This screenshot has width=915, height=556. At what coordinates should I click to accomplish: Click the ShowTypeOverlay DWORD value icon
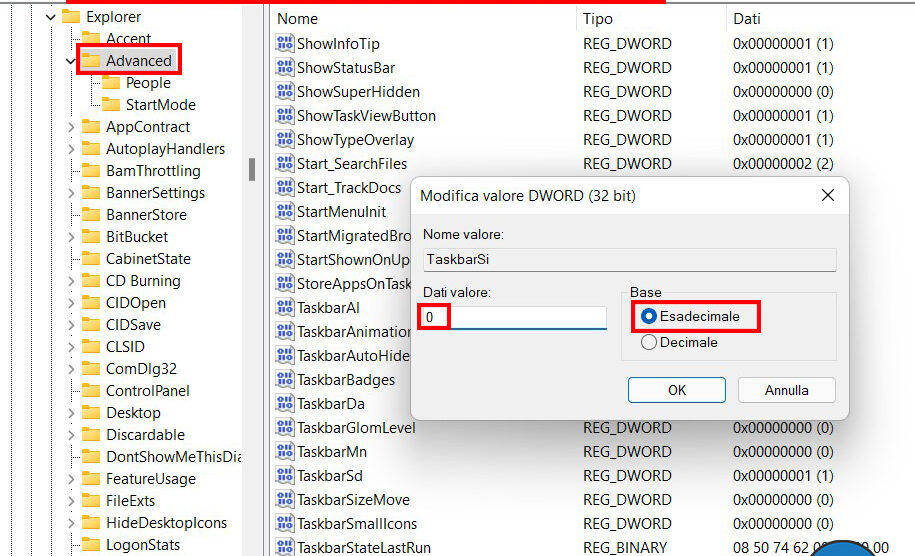click(x=285, y=139)
